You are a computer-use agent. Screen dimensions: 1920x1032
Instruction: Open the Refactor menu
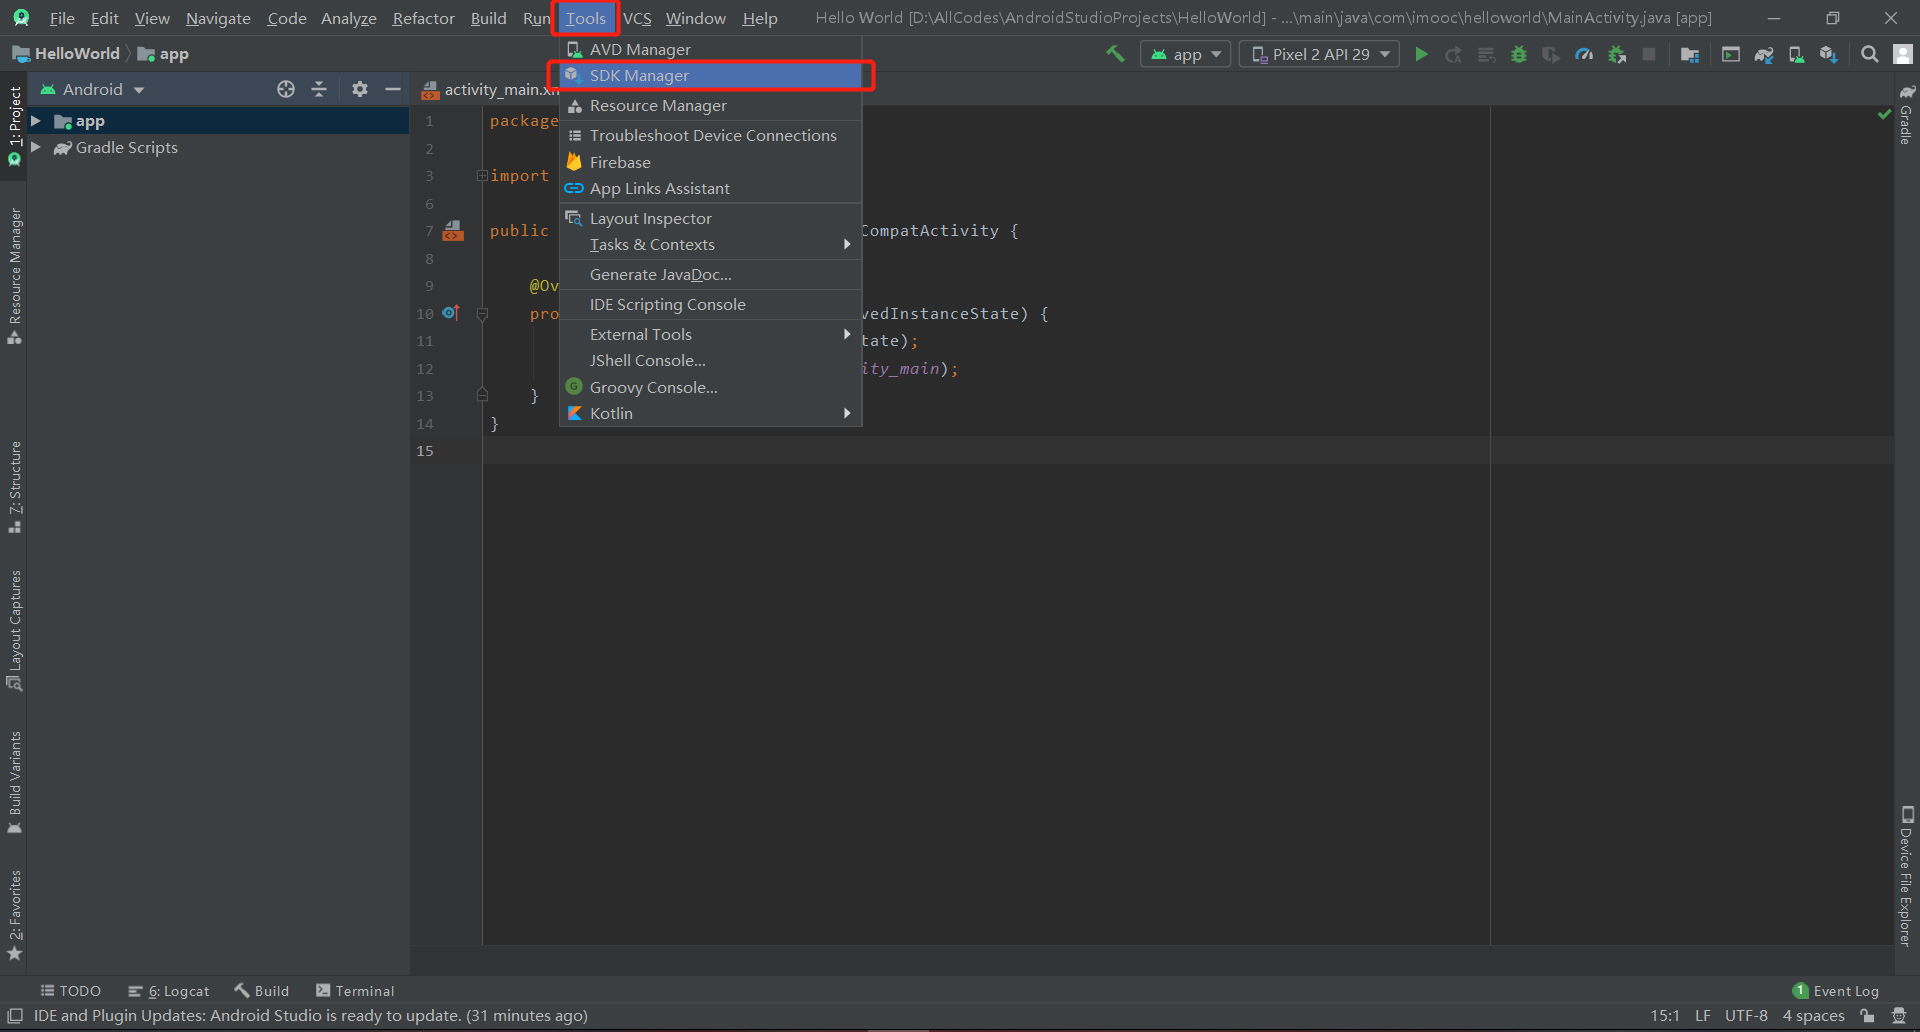(x=423, y=18)
